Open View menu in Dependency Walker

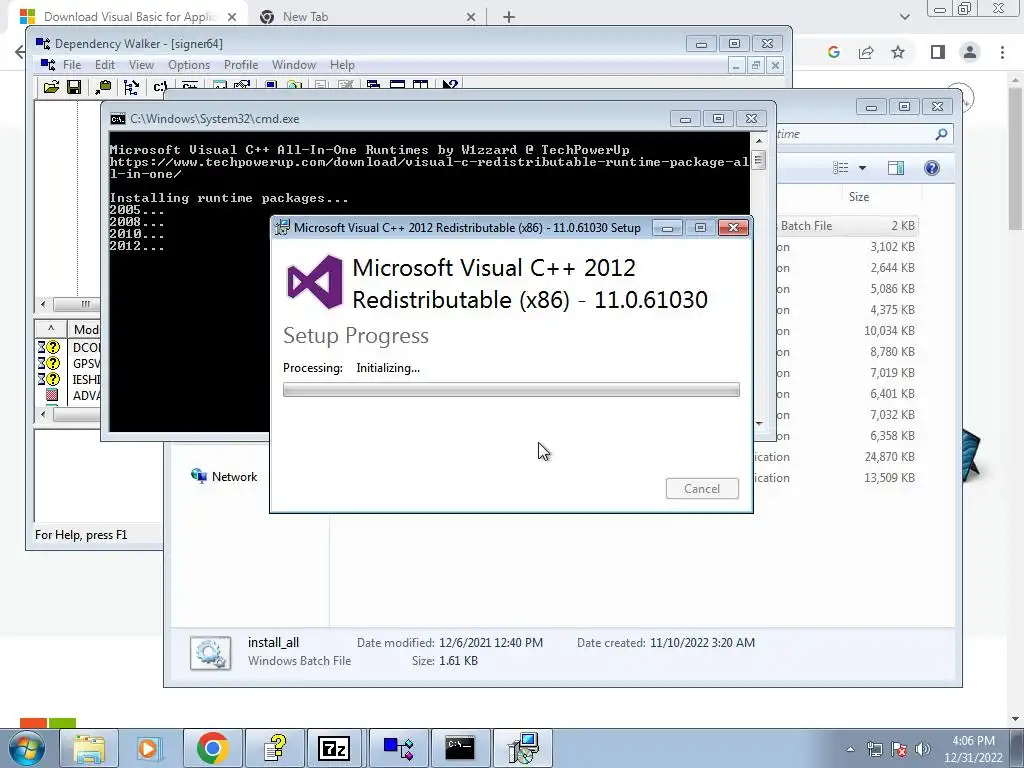141,65
